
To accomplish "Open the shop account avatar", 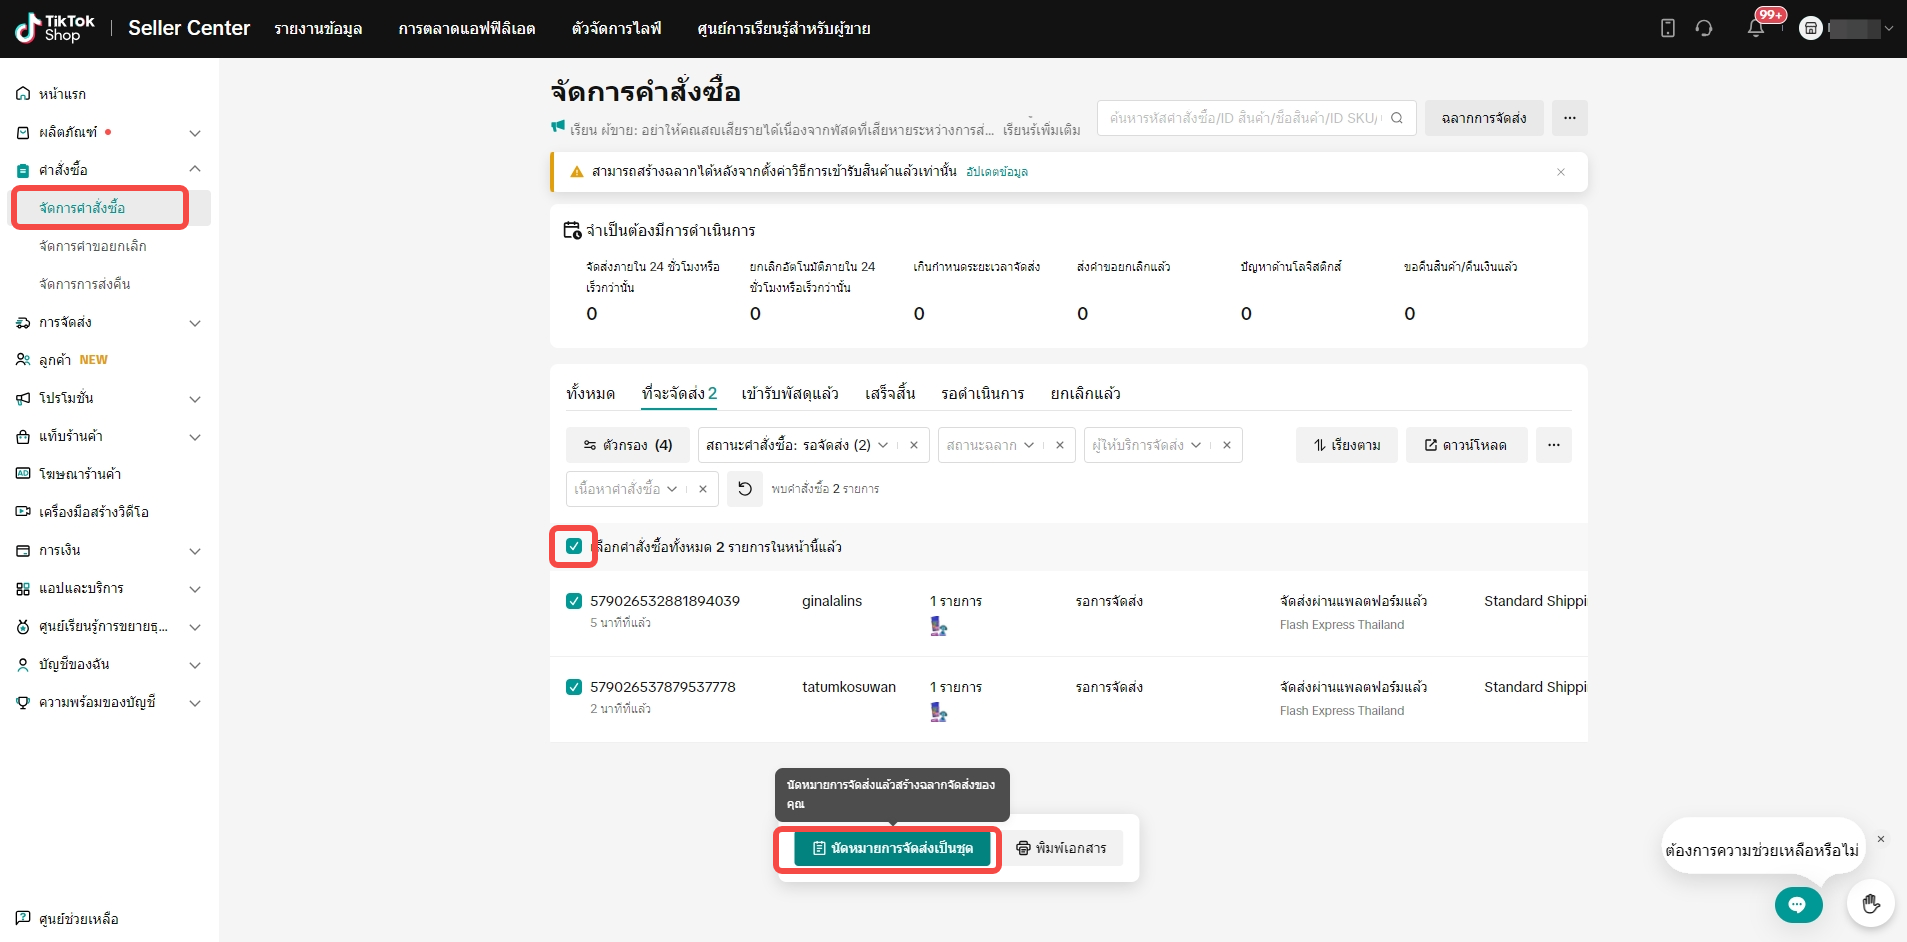I will point(1811,28).
